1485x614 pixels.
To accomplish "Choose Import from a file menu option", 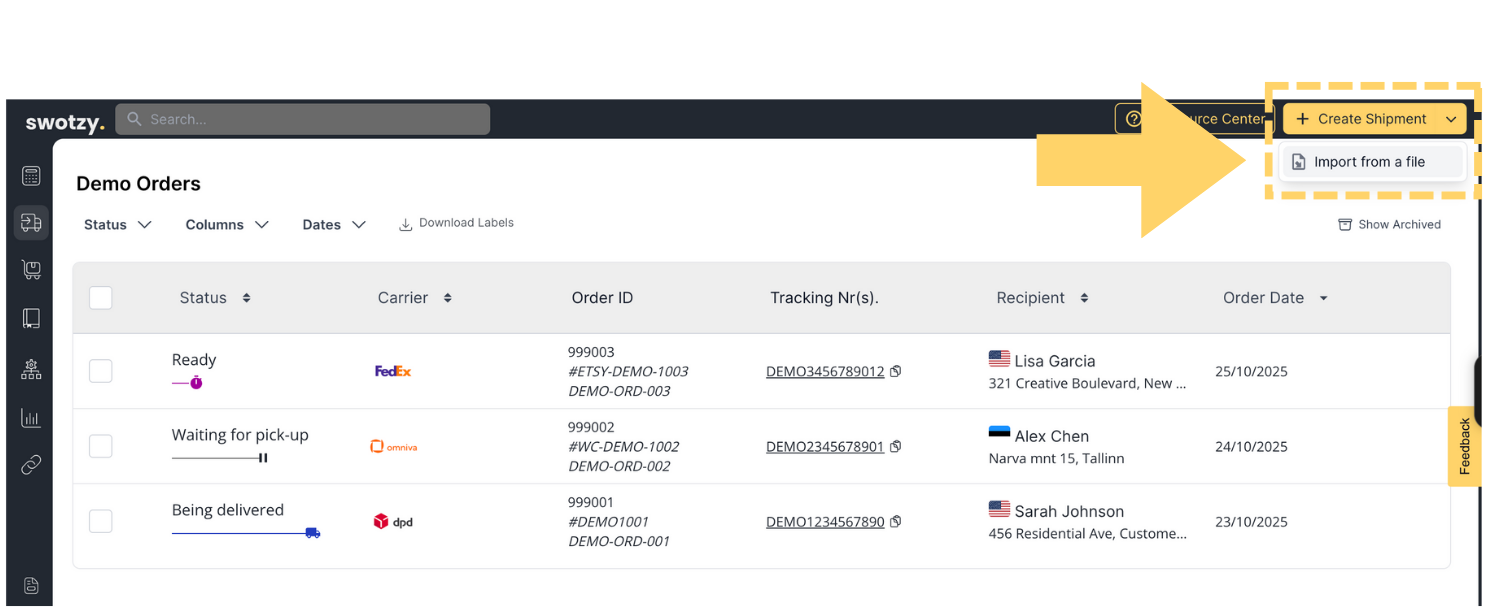I will pyautogui.click(x=1369, y=162).
